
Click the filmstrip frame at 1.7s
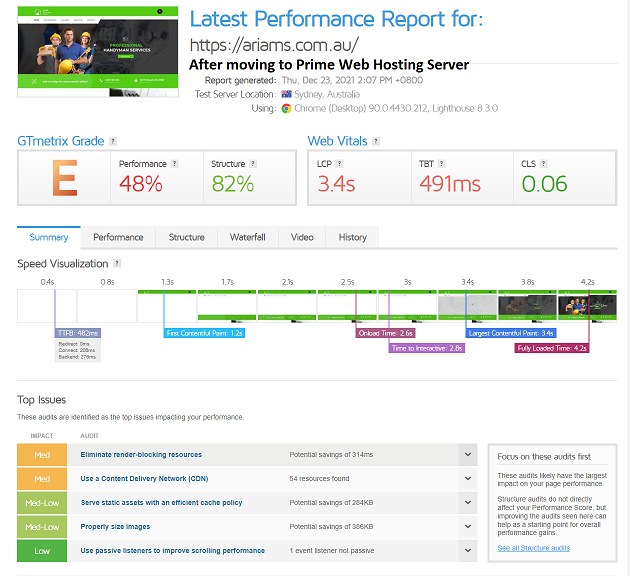(227, 305)
